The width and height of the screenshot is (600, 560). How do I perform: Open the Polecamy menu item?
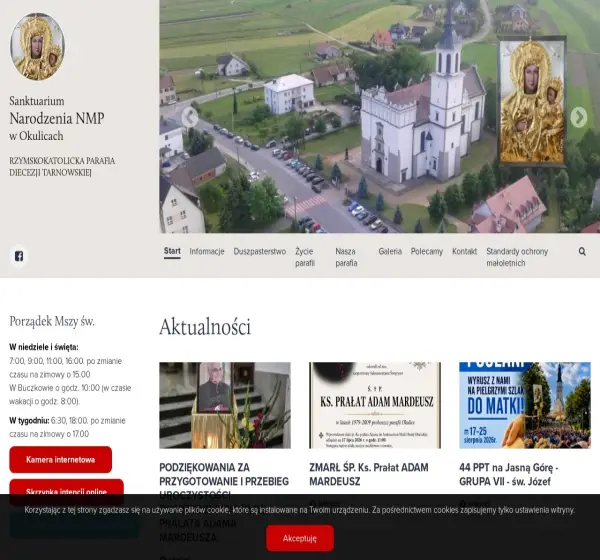[427, 251]
